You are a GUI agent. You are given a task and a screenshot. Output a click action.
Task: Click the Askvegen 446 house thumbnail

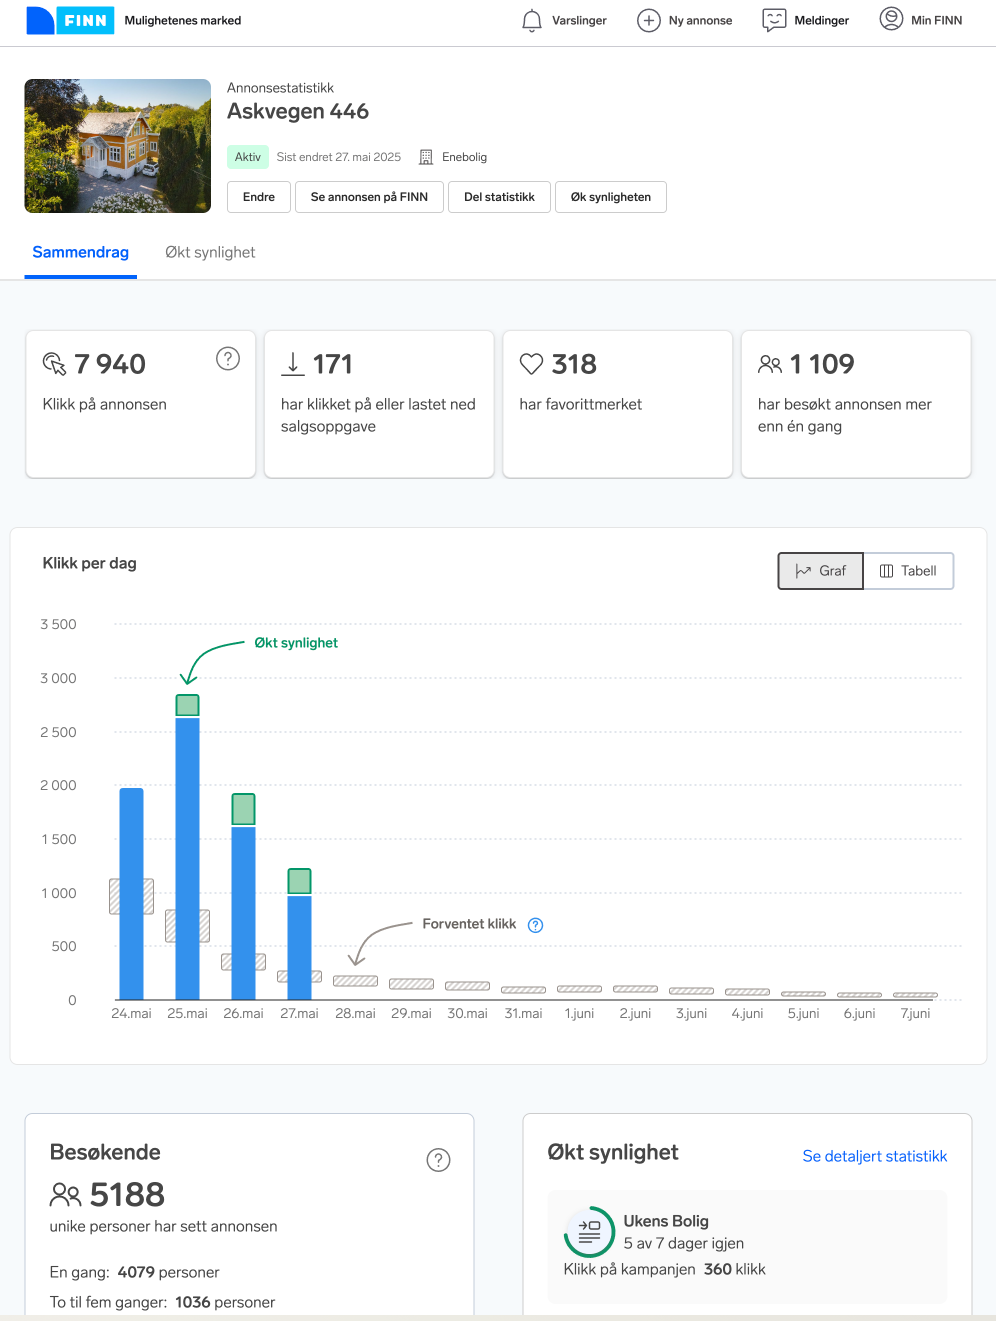(118, 146)
